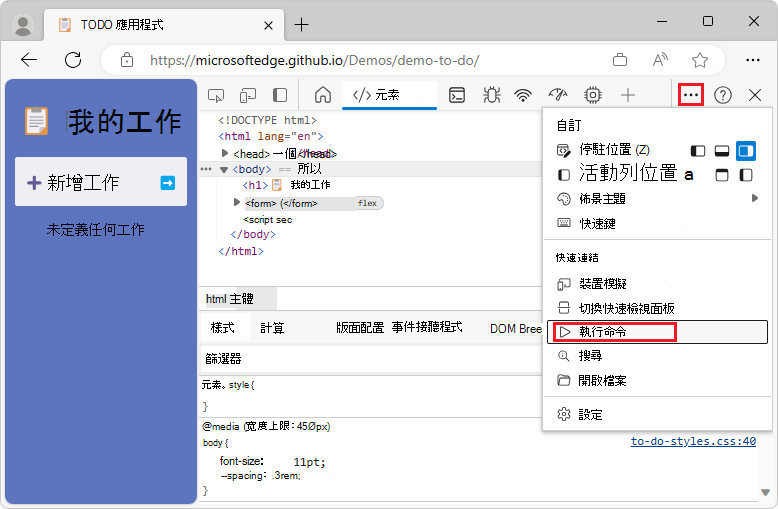Click the ellipsis beside body node

206,169
